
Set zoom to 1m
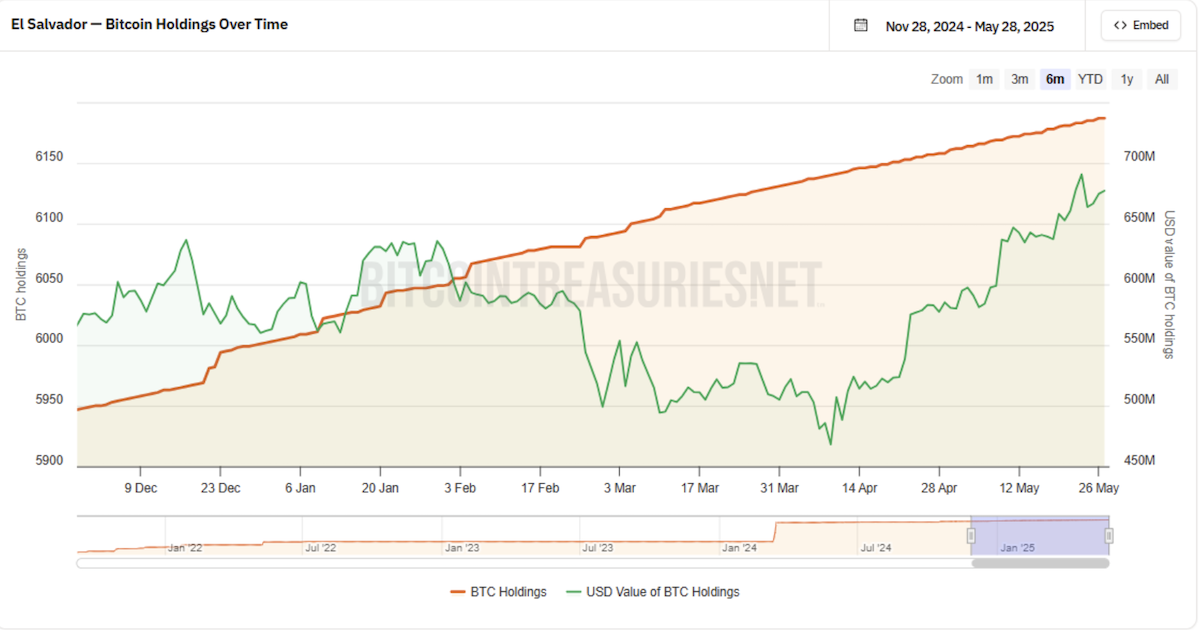[x=985, y=79]
